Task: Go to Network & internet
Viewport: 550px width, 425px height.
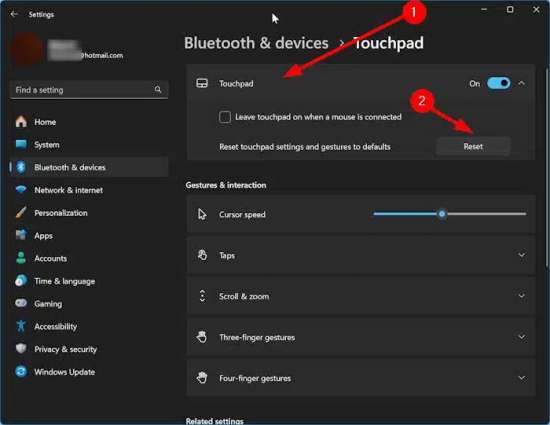Action: pyautogui.click(x=89, y=190)
